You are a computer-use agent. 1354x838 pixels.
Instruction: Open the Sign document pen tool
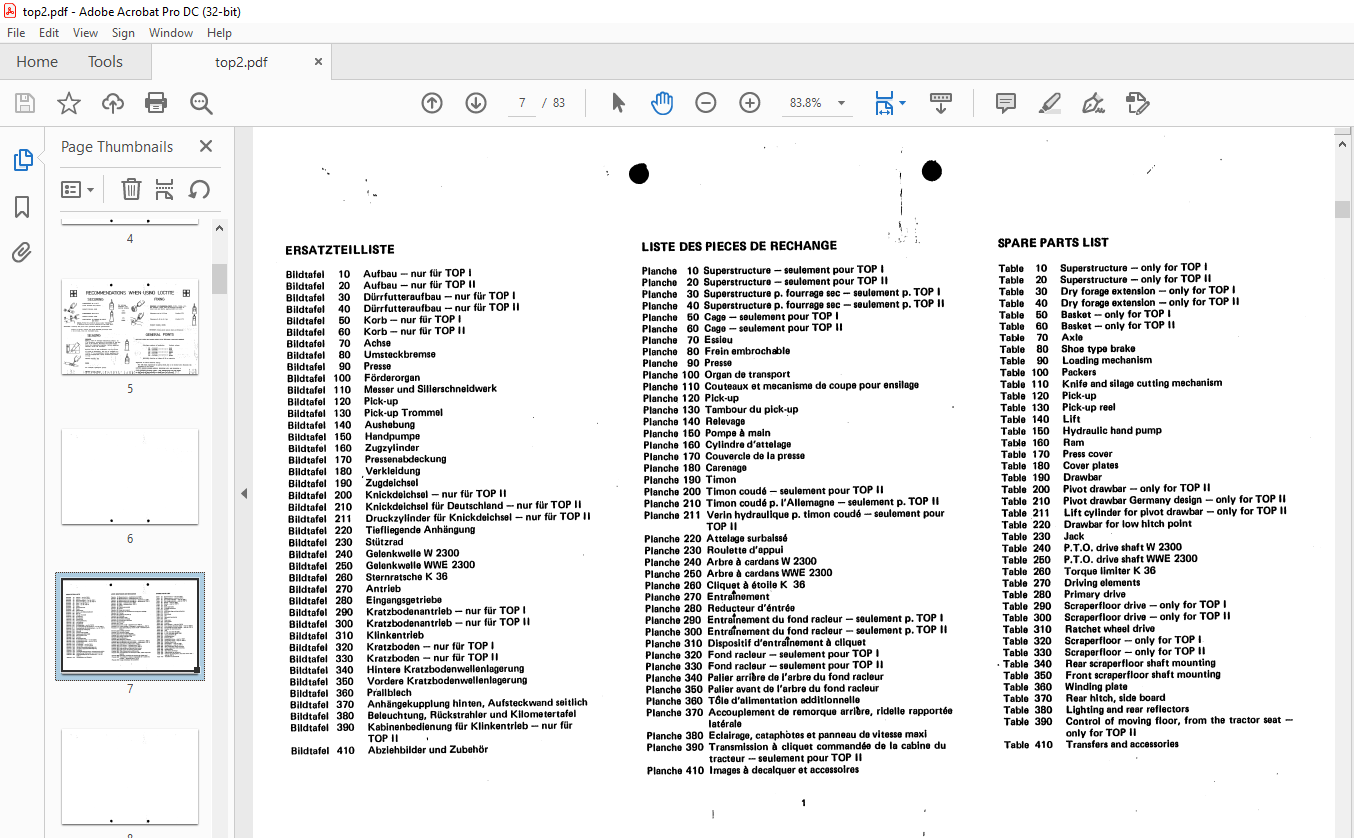pos(1093,103)
